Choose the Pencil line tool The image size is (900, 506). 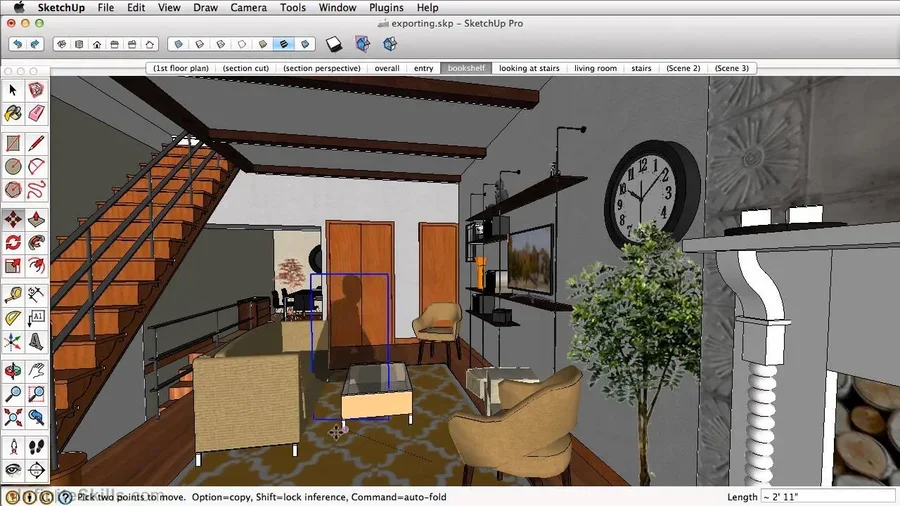[37, 143]
